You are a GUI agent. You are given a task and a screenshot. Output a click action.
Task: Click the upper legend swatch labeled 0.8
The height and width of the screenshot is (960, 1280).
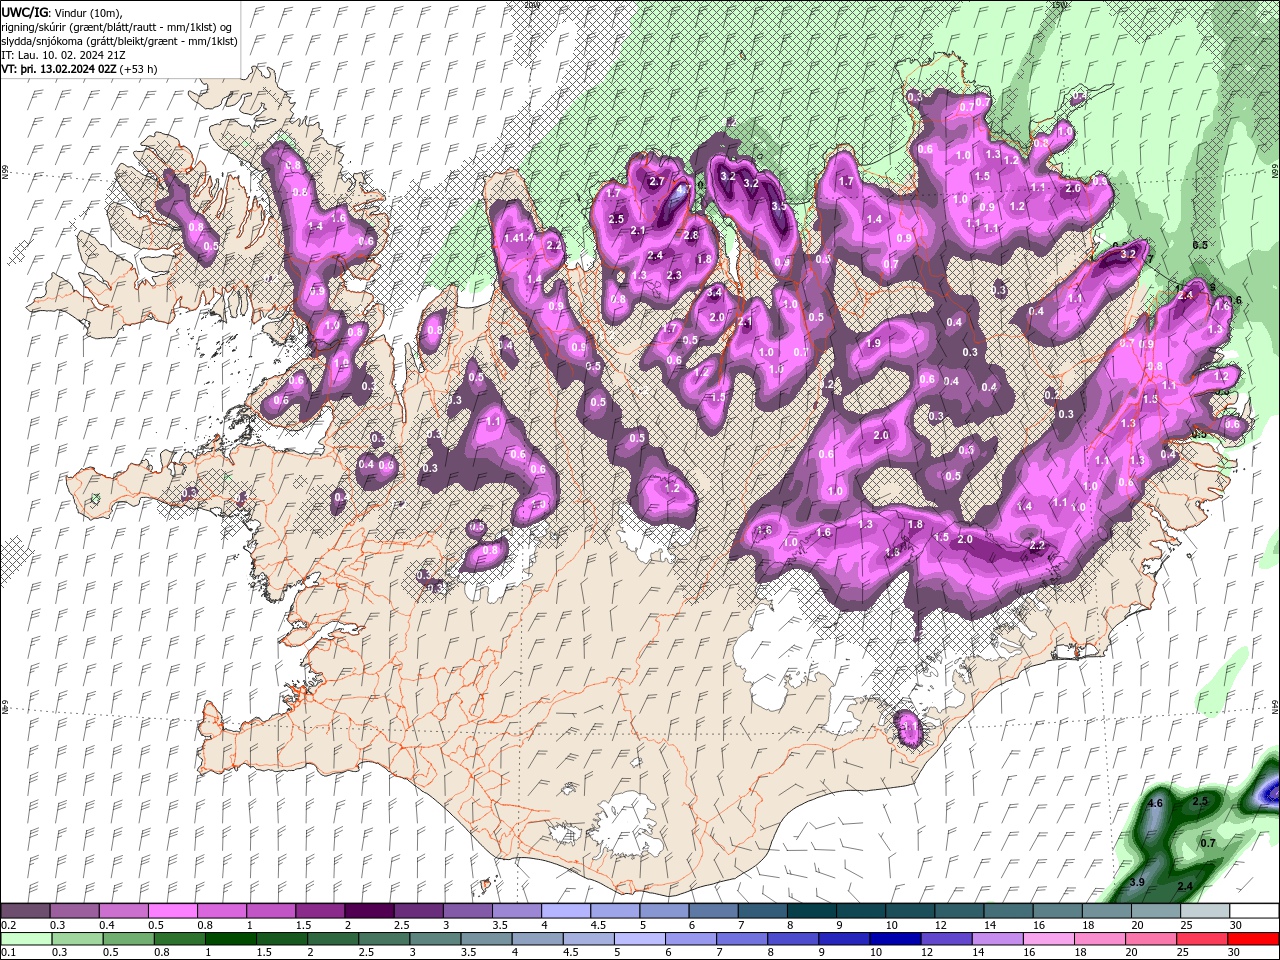(x=222, y=911)
